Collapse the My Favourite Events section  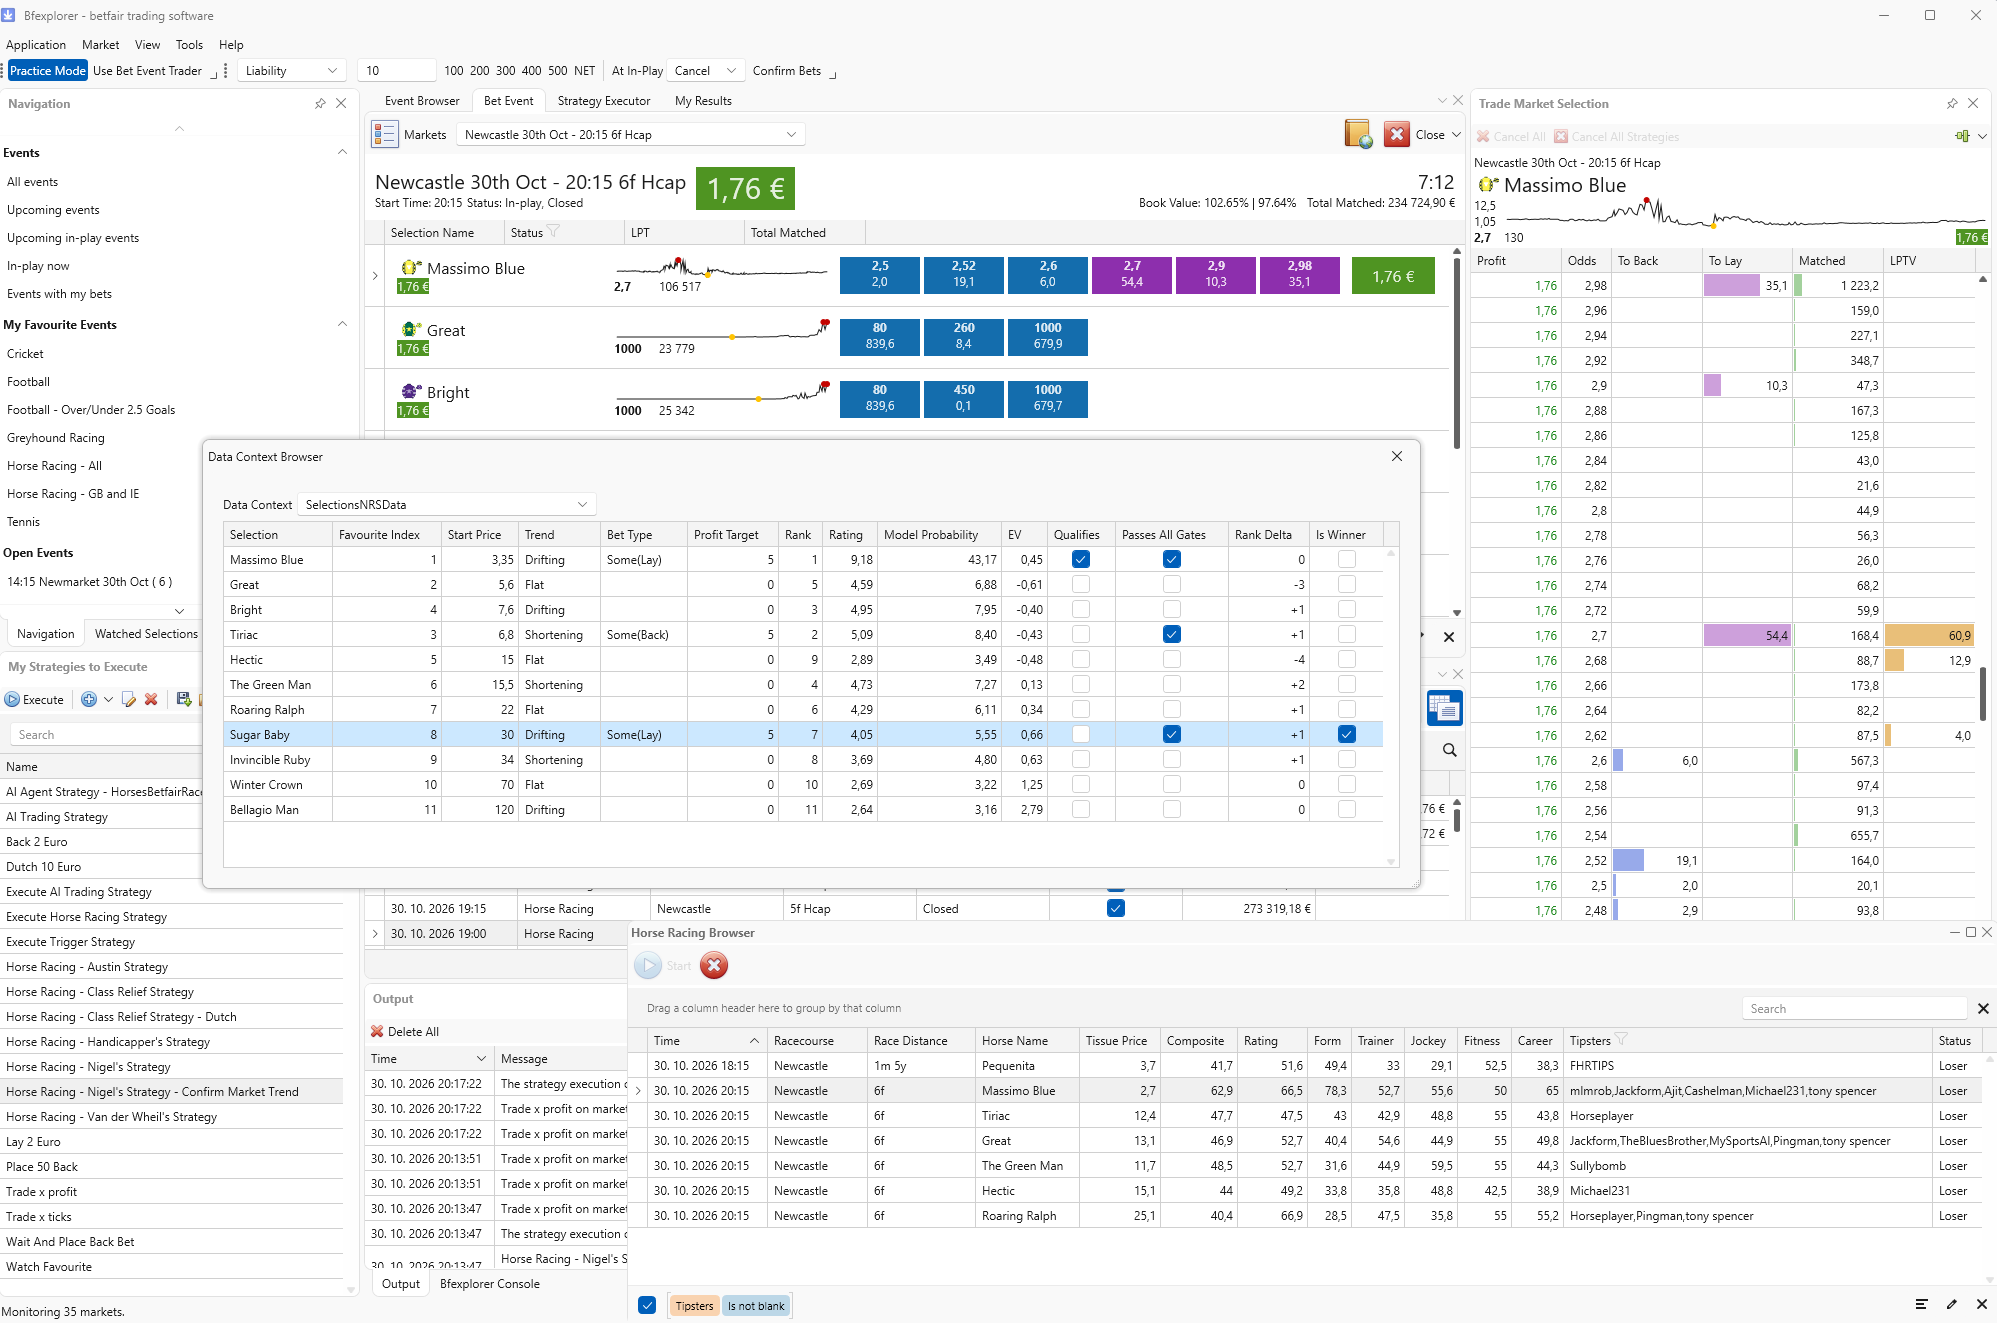(x=342, y=324)
